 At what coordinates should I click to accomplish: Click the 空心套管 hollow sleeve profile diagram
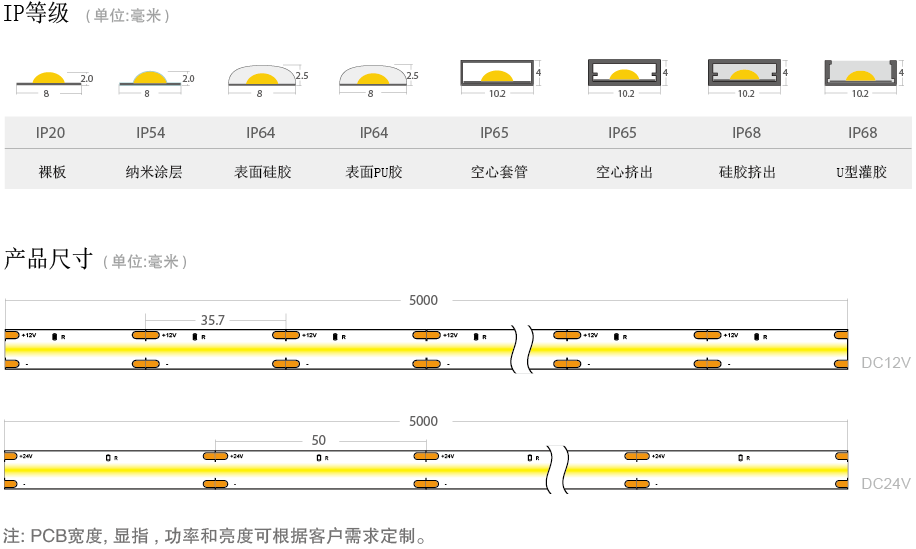(x=497, y=75)
